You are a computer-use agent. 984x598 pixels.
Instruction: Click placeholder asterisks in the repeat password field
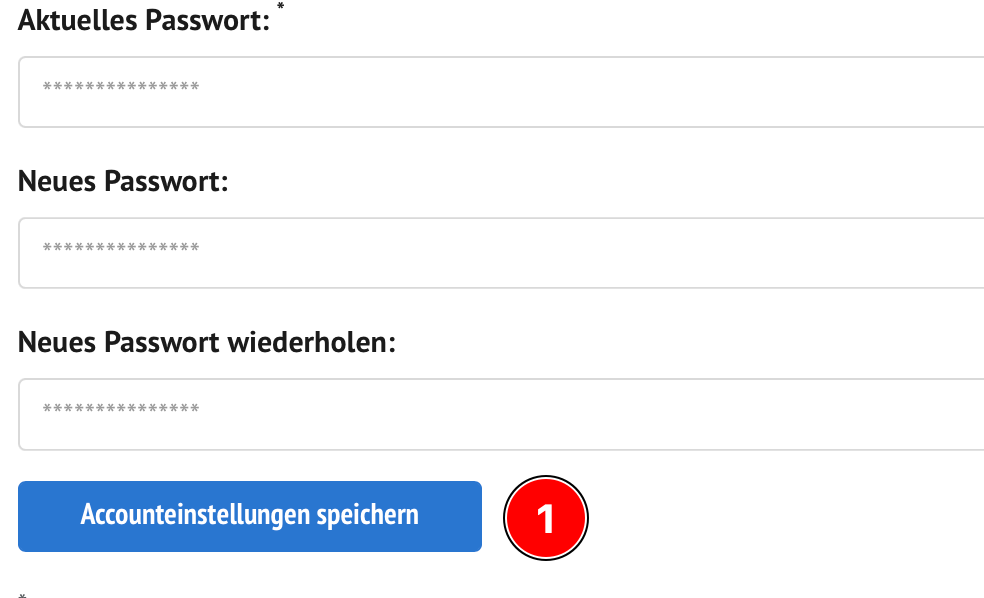tap(120, 411)
